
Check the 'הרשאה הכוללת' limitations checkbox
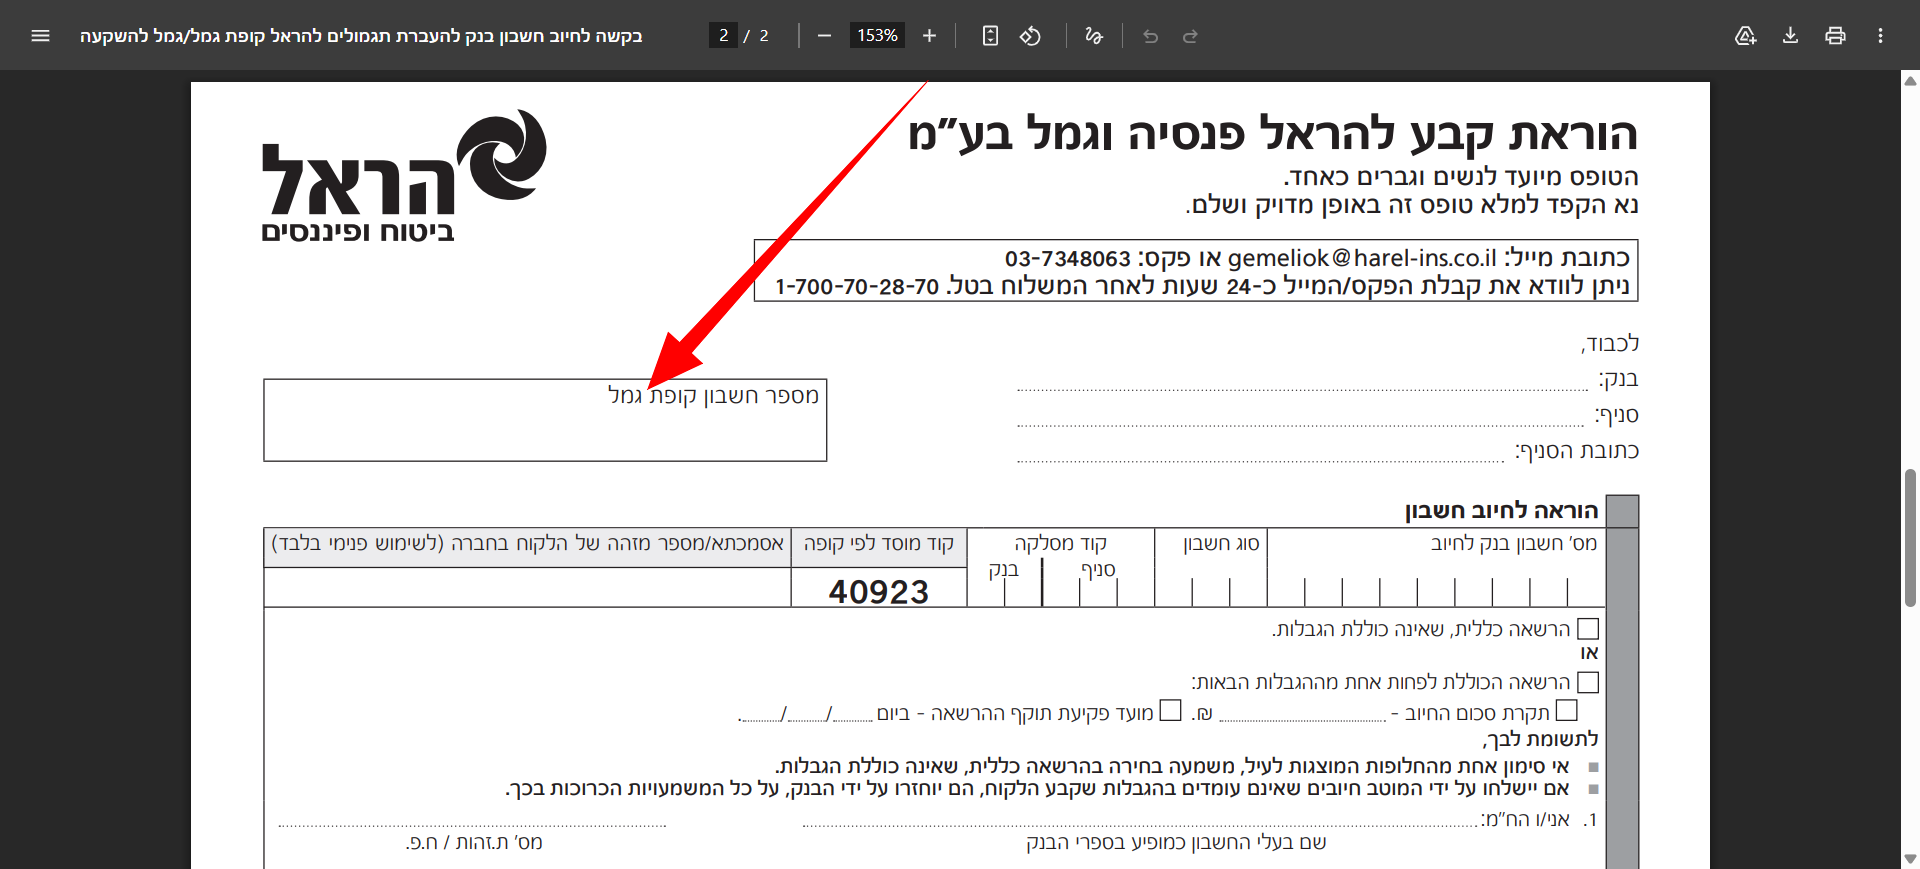click(1587, 682)
